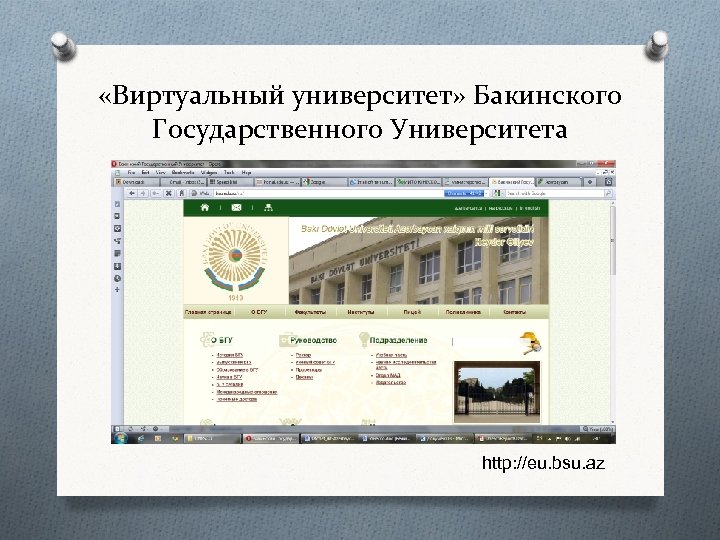Click the http://eu.bsu.az text on slide
Image resolution: width=720 pixels, height=540 pixels.
[x=543, y=462]
